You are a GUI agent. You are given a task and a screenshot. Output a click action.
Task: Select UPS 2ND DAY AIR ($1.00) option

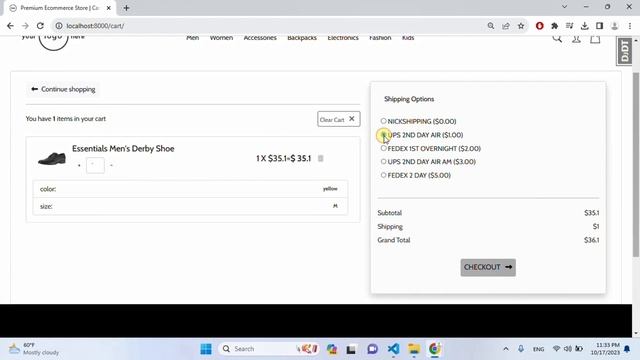(x=383, y=134)
